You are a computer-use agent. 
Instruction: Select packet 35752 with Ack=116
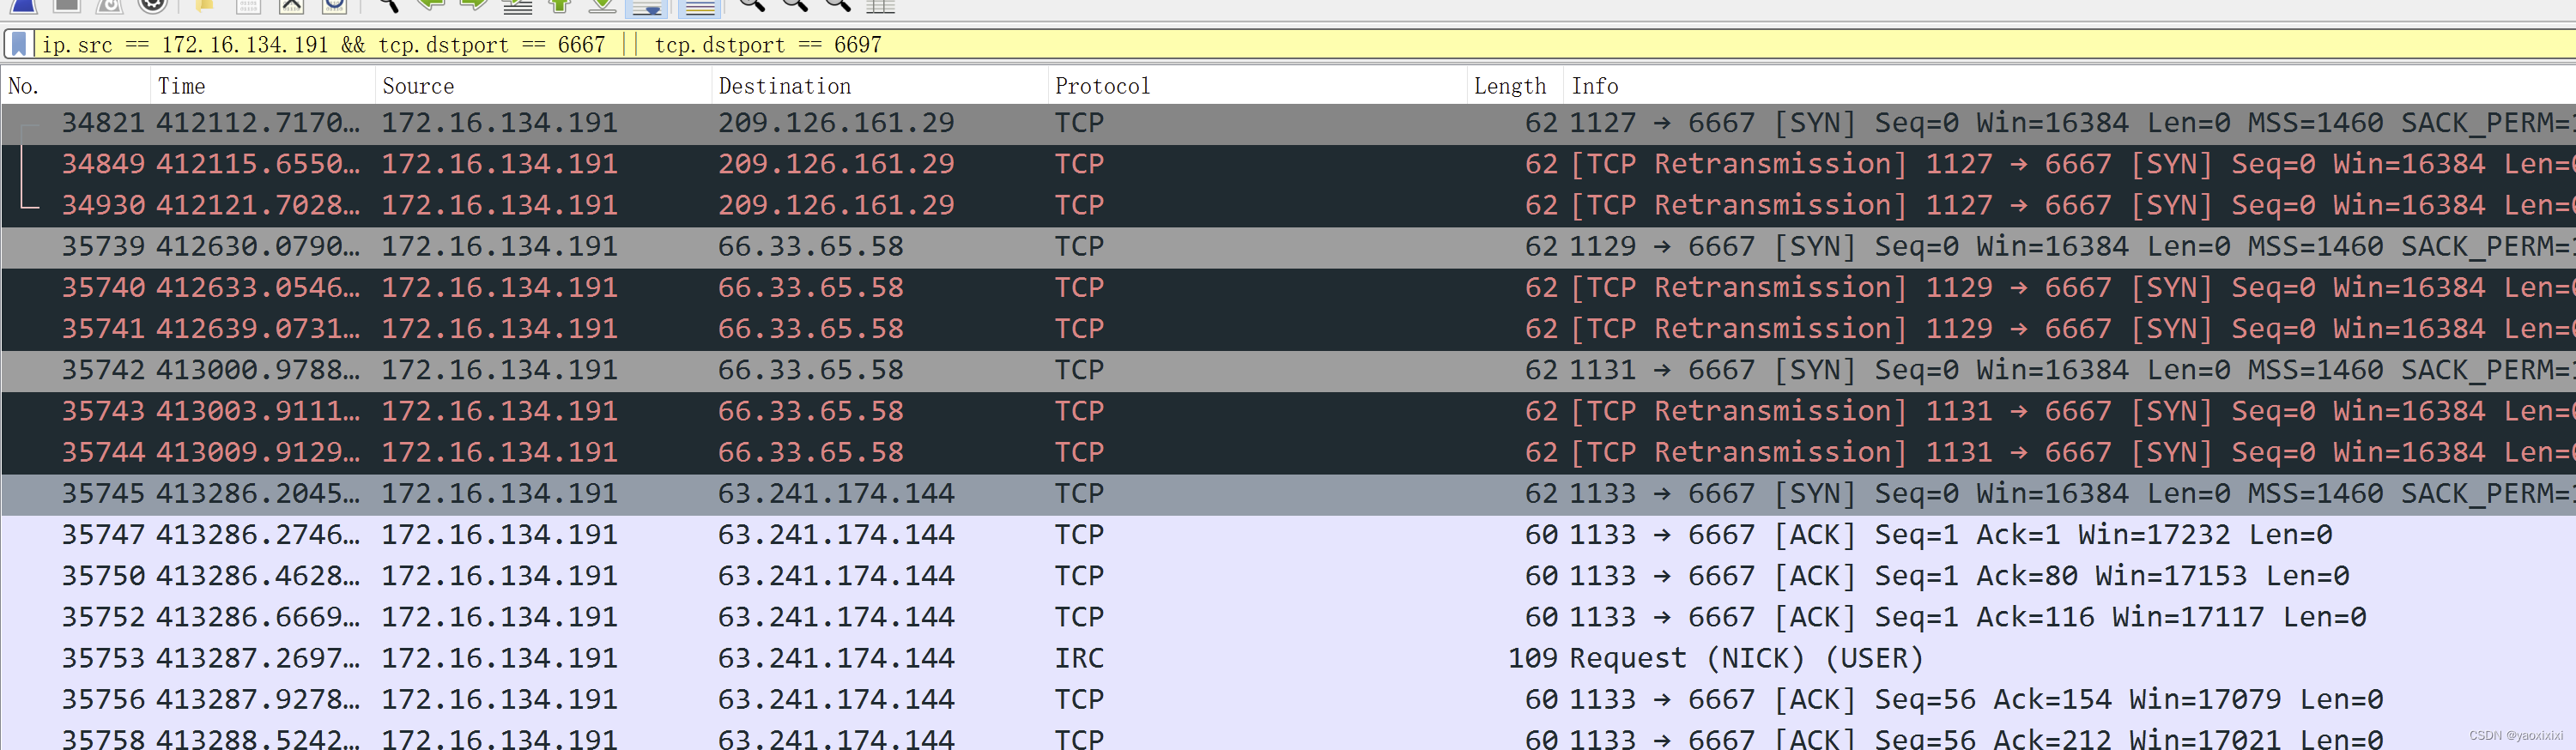pos(1288,617)
